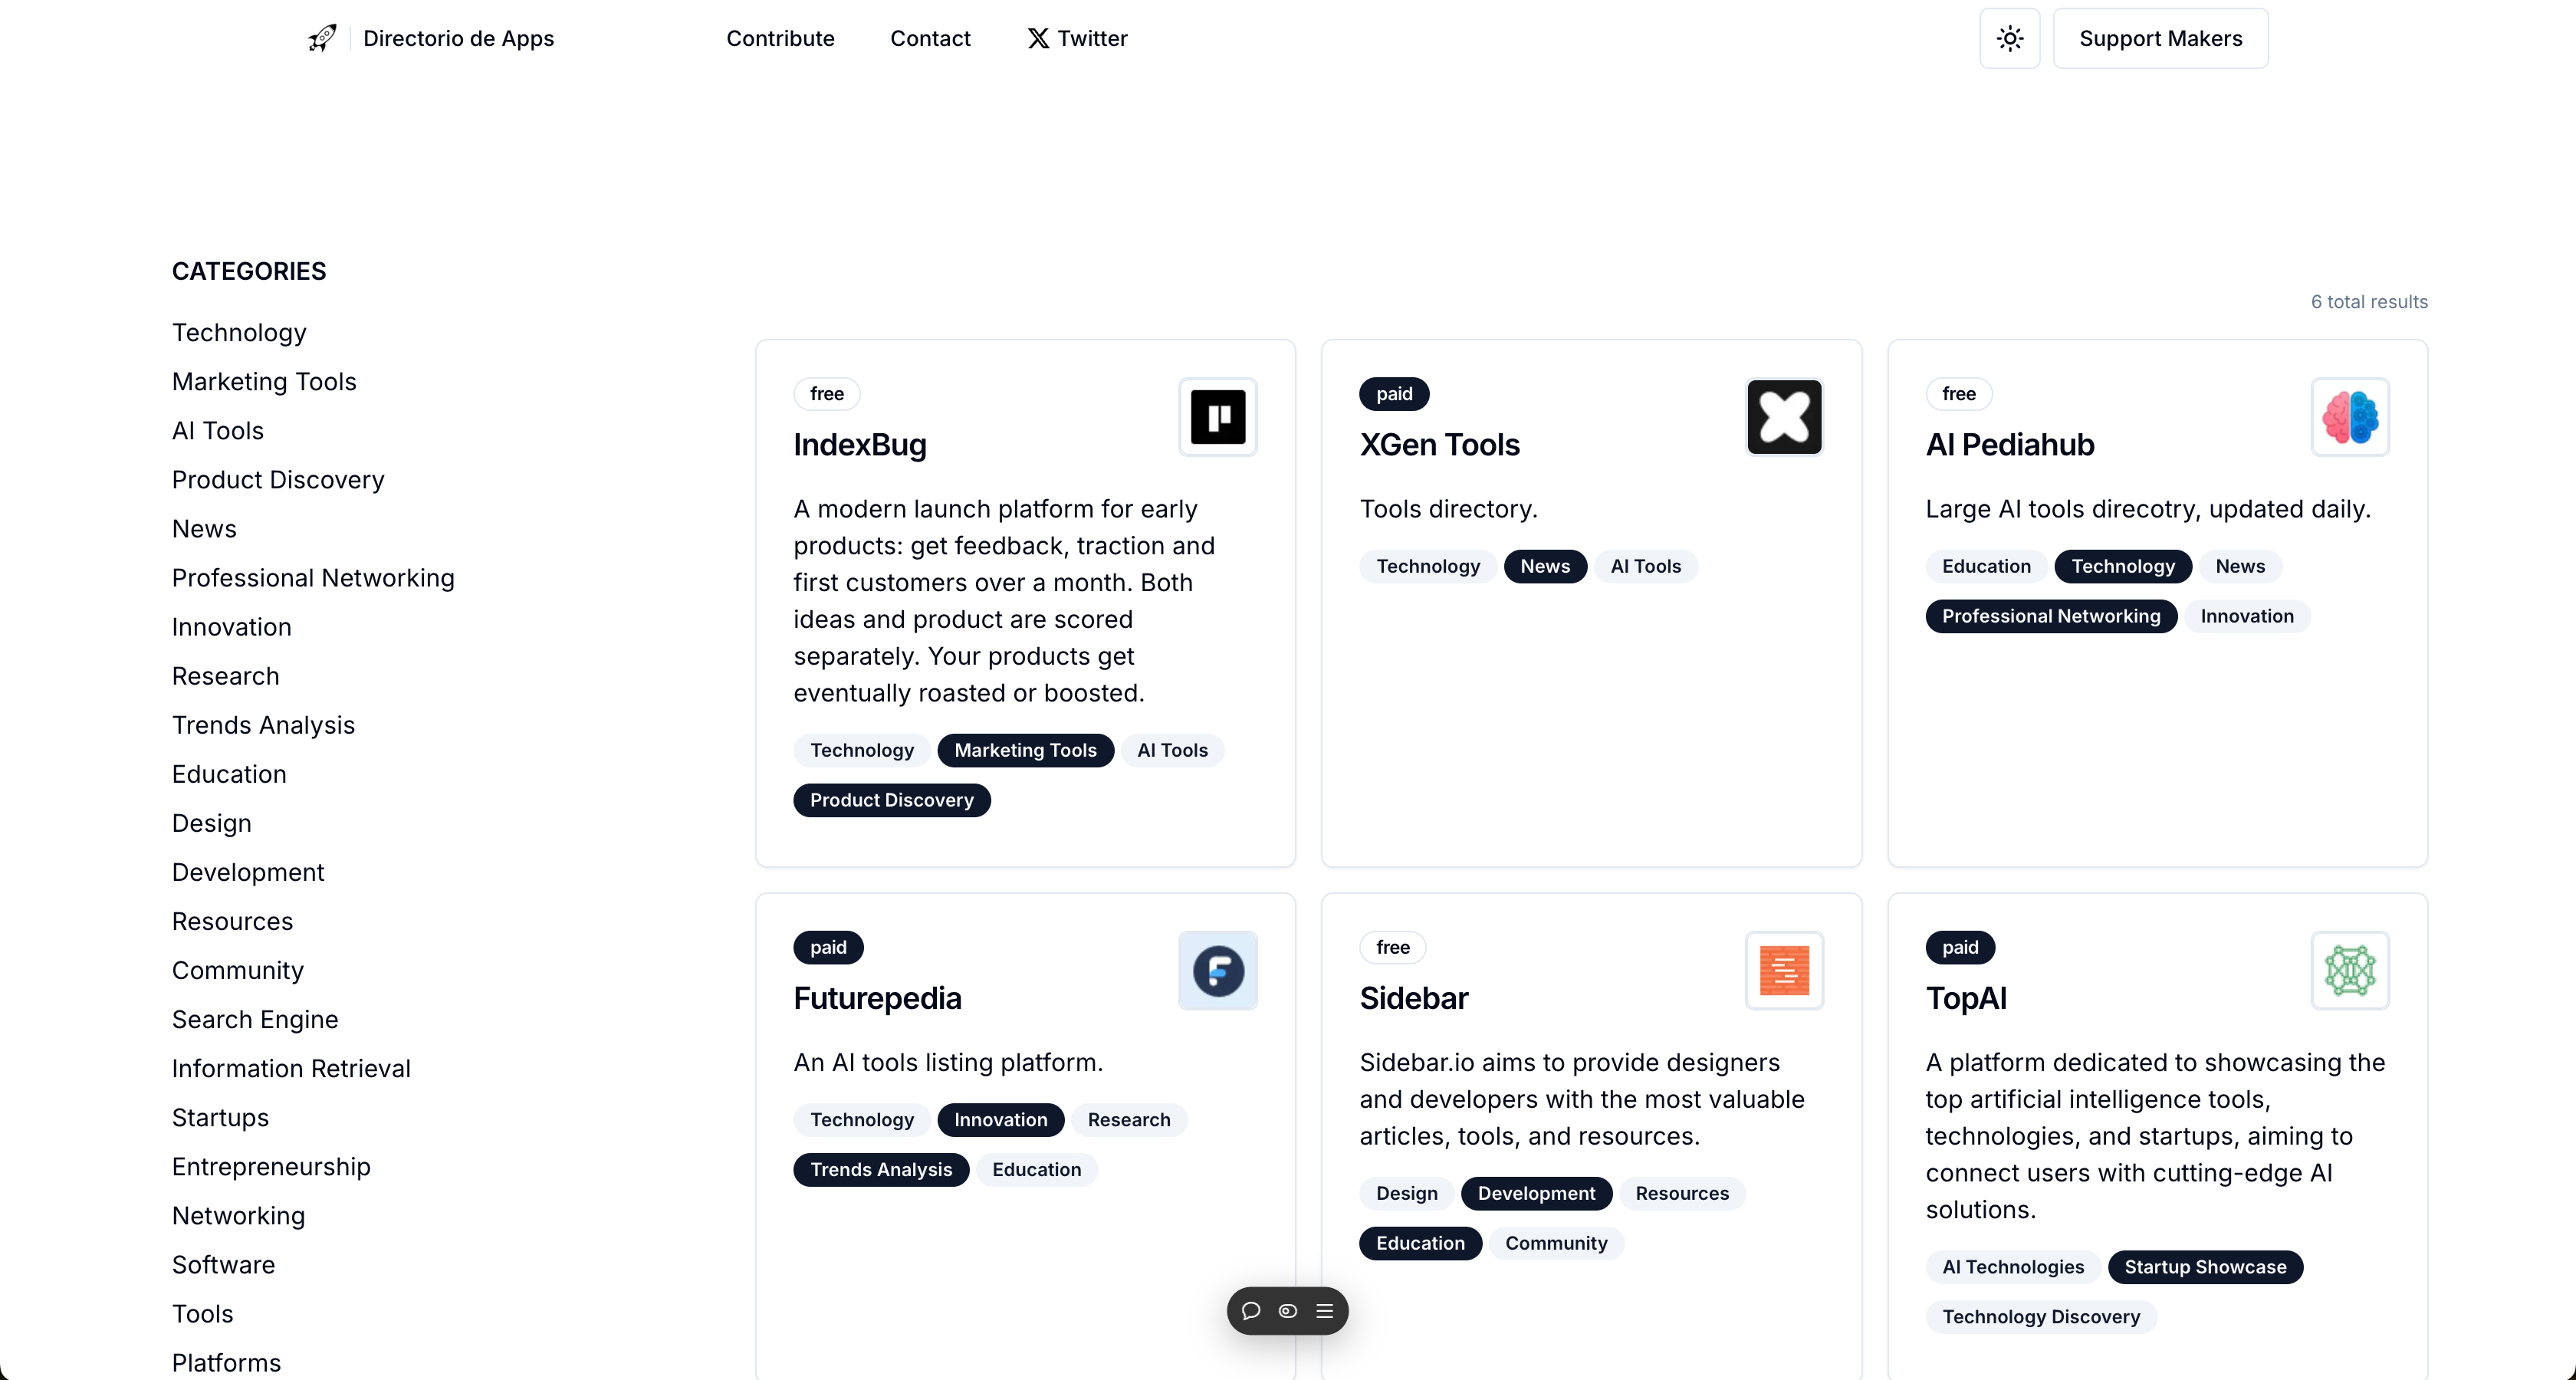Screen dimensions: 2576x1380
Task: Click the TopAI network logo icon
Action: pos(2349,970)
